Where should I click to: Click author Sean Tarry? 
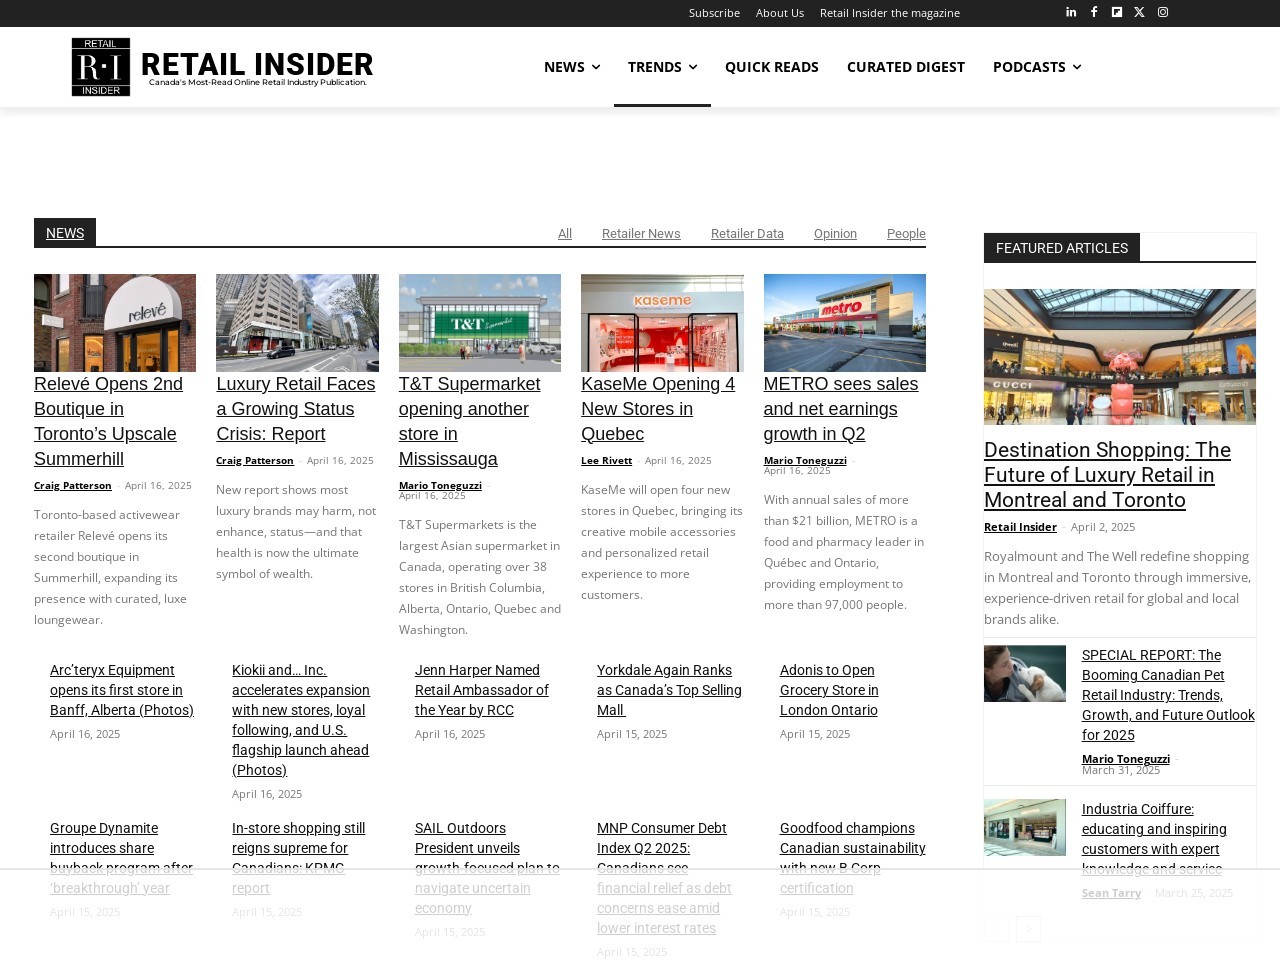1111,892
